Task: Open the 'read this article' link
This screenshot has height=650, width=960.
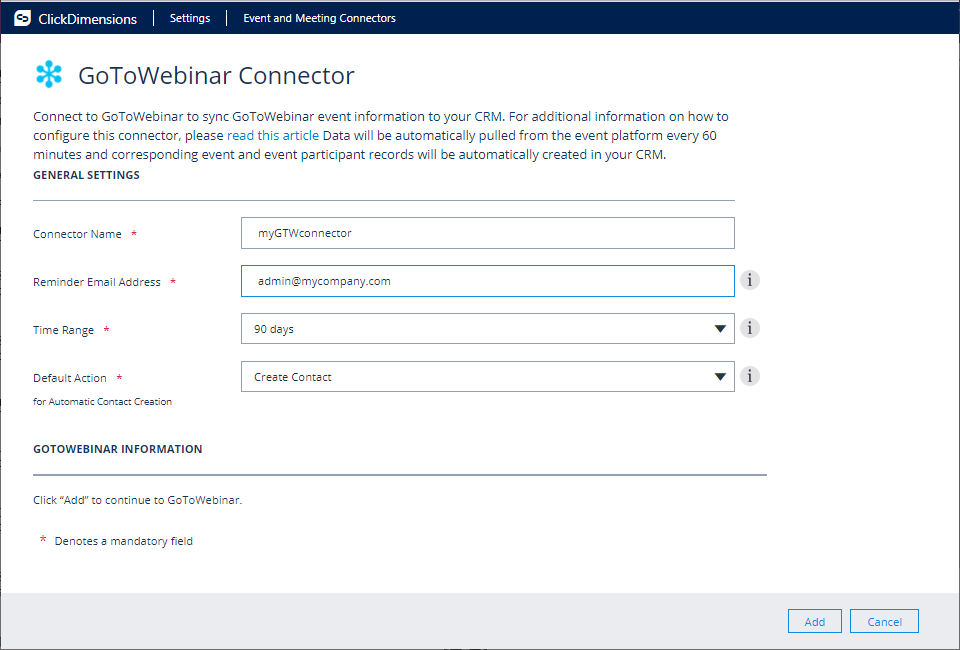Action: [273, 135]
